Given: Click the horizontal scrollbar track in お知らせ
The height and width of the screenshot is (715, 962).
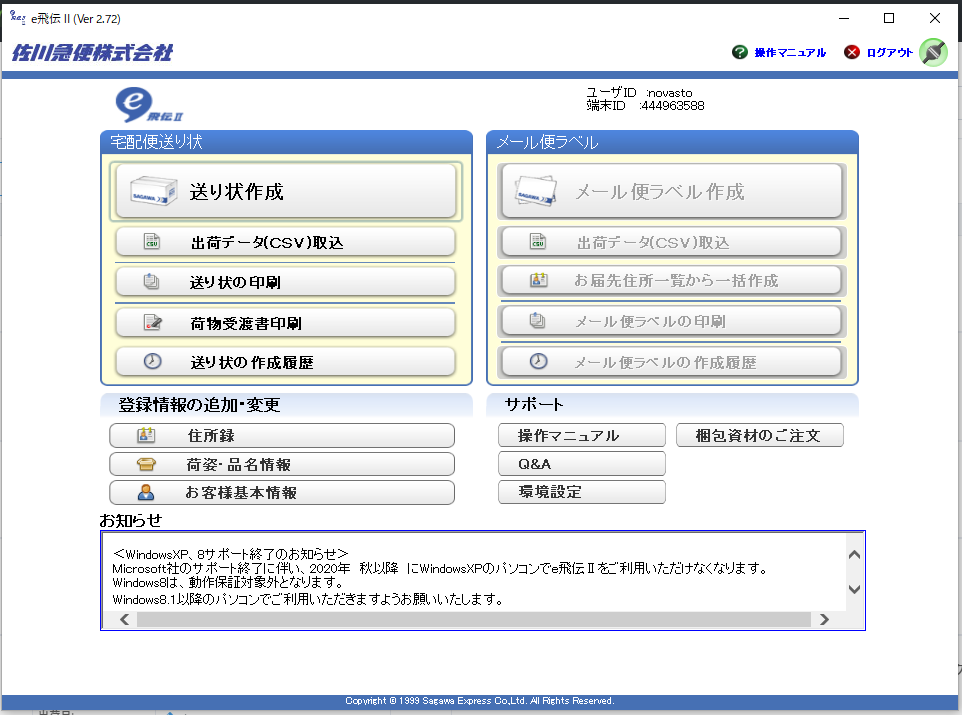Looking at the screenshot, I should tap(474, 619).
